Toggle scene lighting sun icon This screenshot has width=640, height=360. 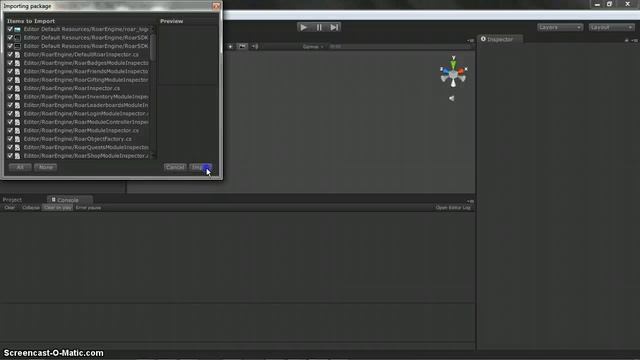click(230, 47)
